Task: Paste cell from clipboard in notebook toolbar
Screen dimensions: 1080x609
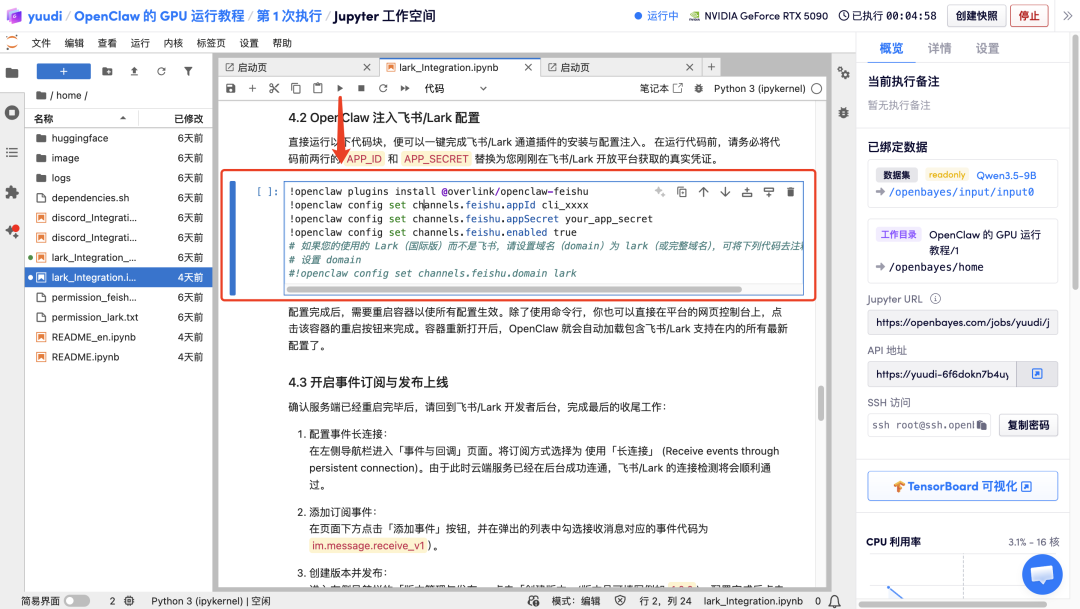Action: coord(318,88)
